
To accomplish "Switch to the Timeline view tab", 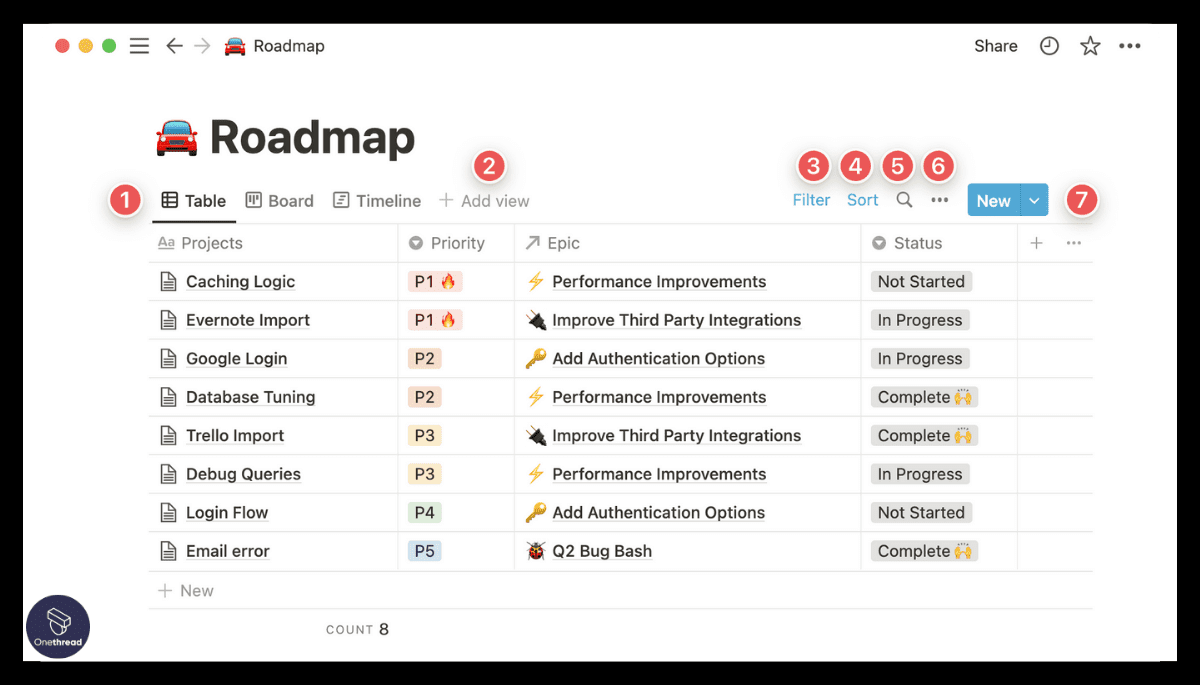I will pos(377,200).
